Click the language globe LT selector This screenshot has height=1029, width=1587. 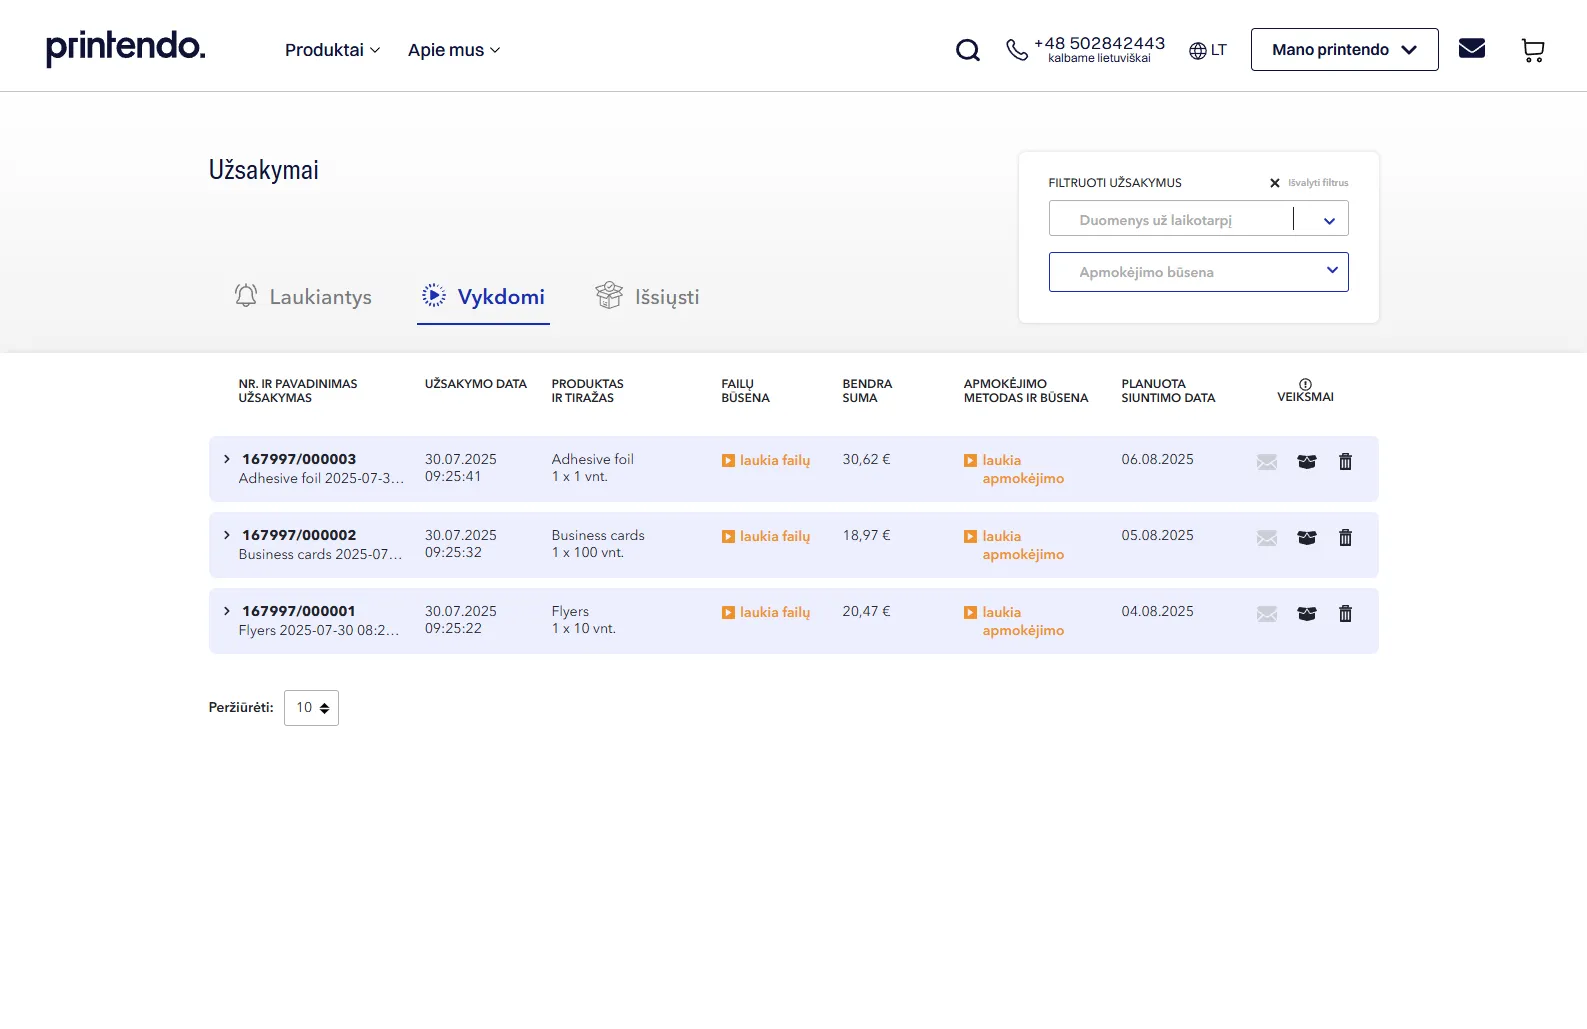pyautogui.click(x=1207, y=50)
